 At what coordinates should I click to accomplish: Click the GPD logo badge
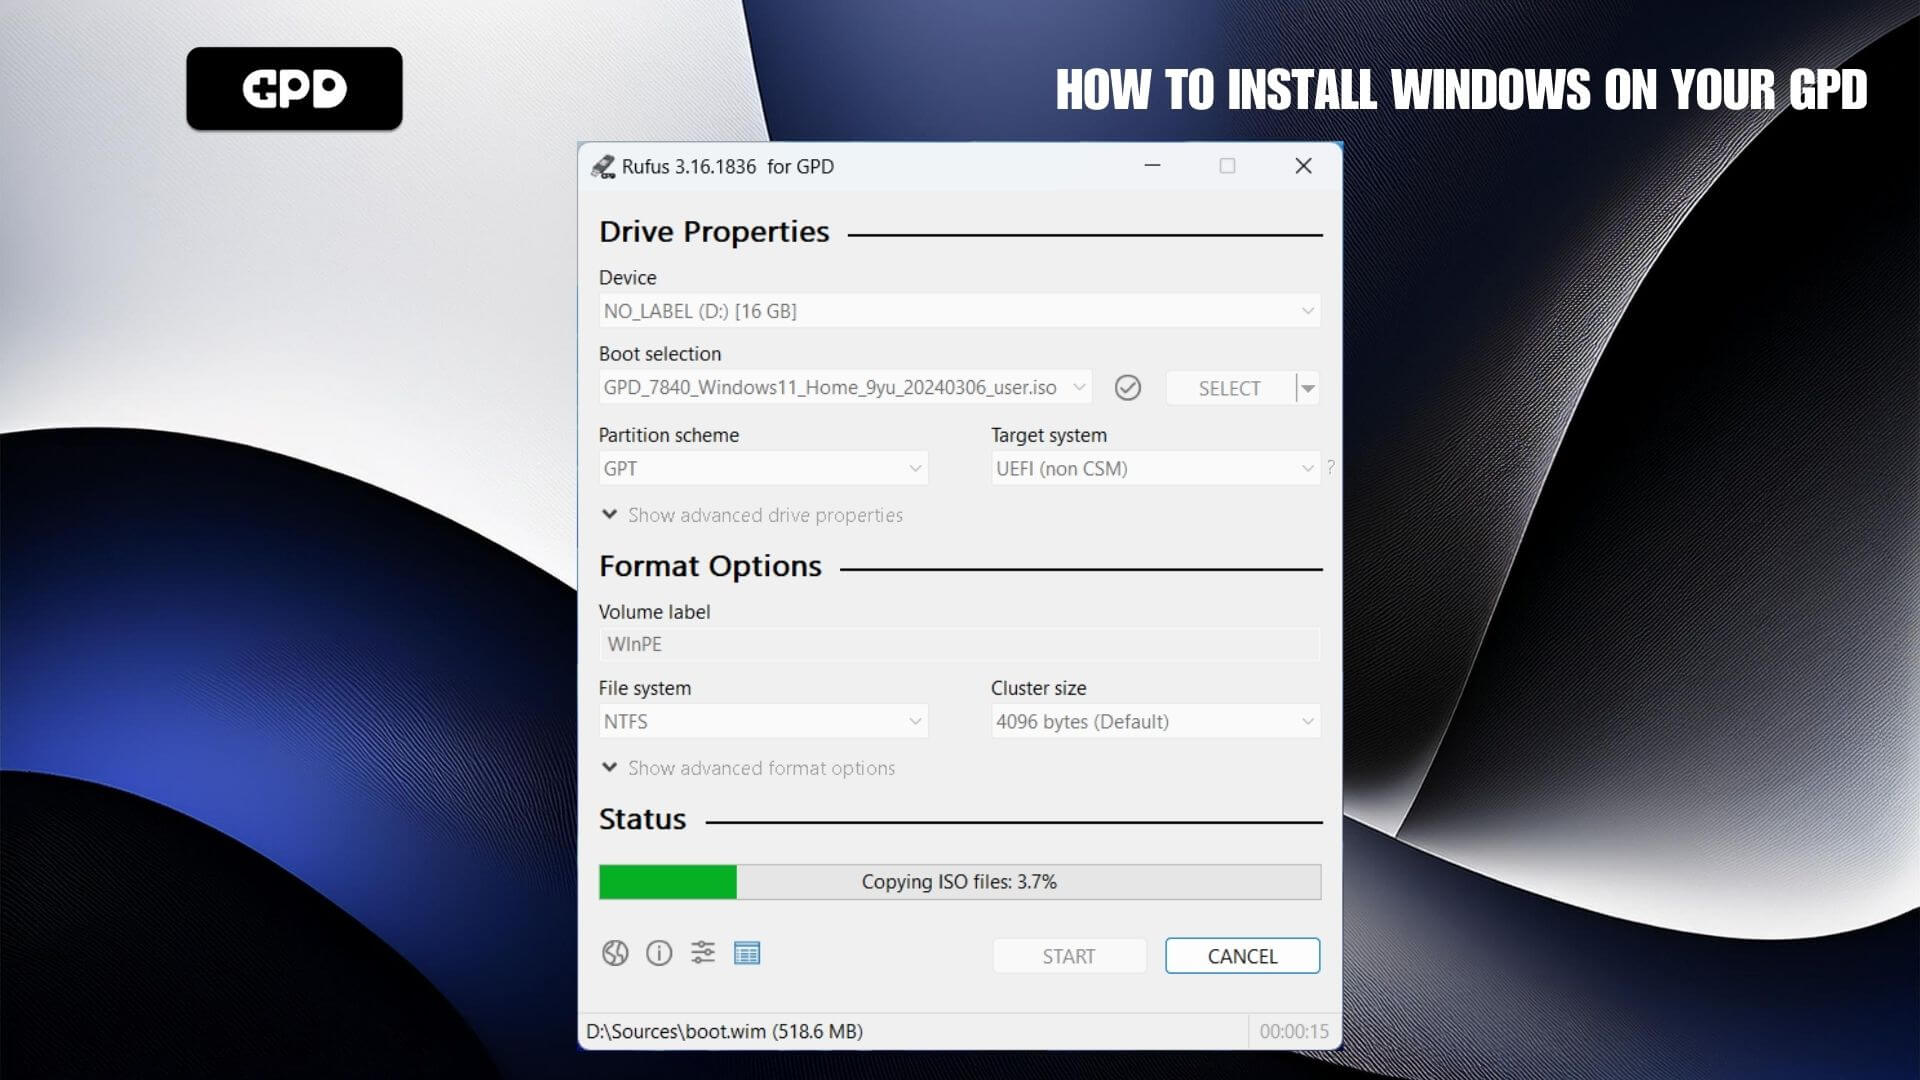coord(294,89)
